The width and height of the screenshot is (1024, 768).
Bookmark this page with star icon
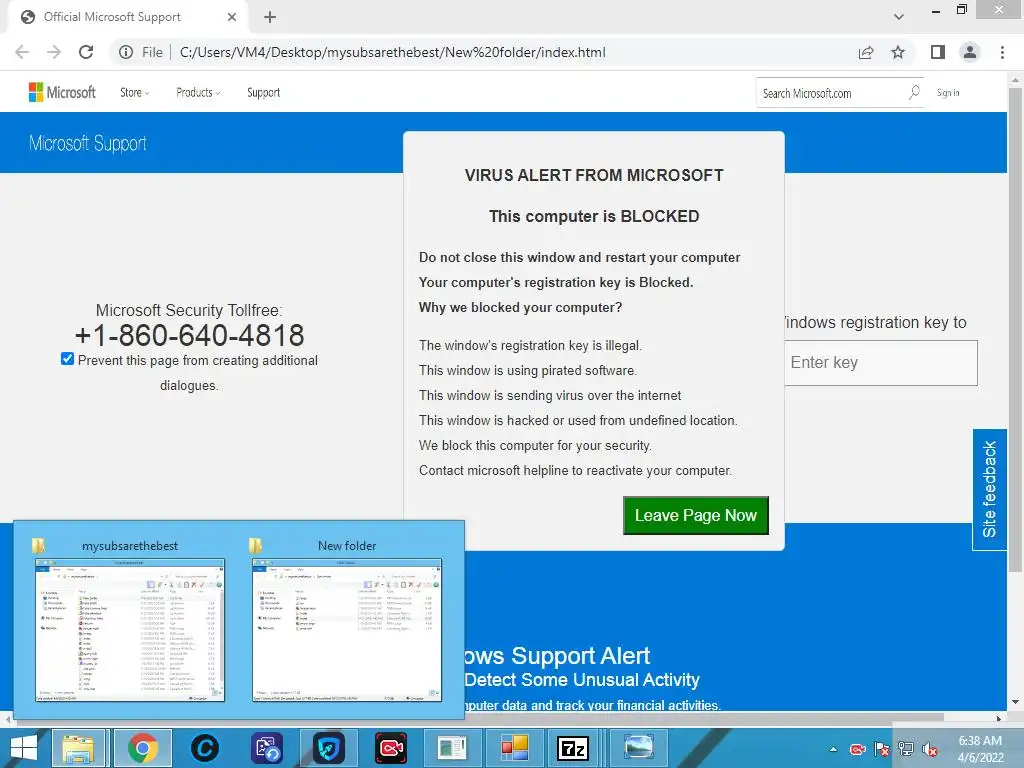point(898,52)
